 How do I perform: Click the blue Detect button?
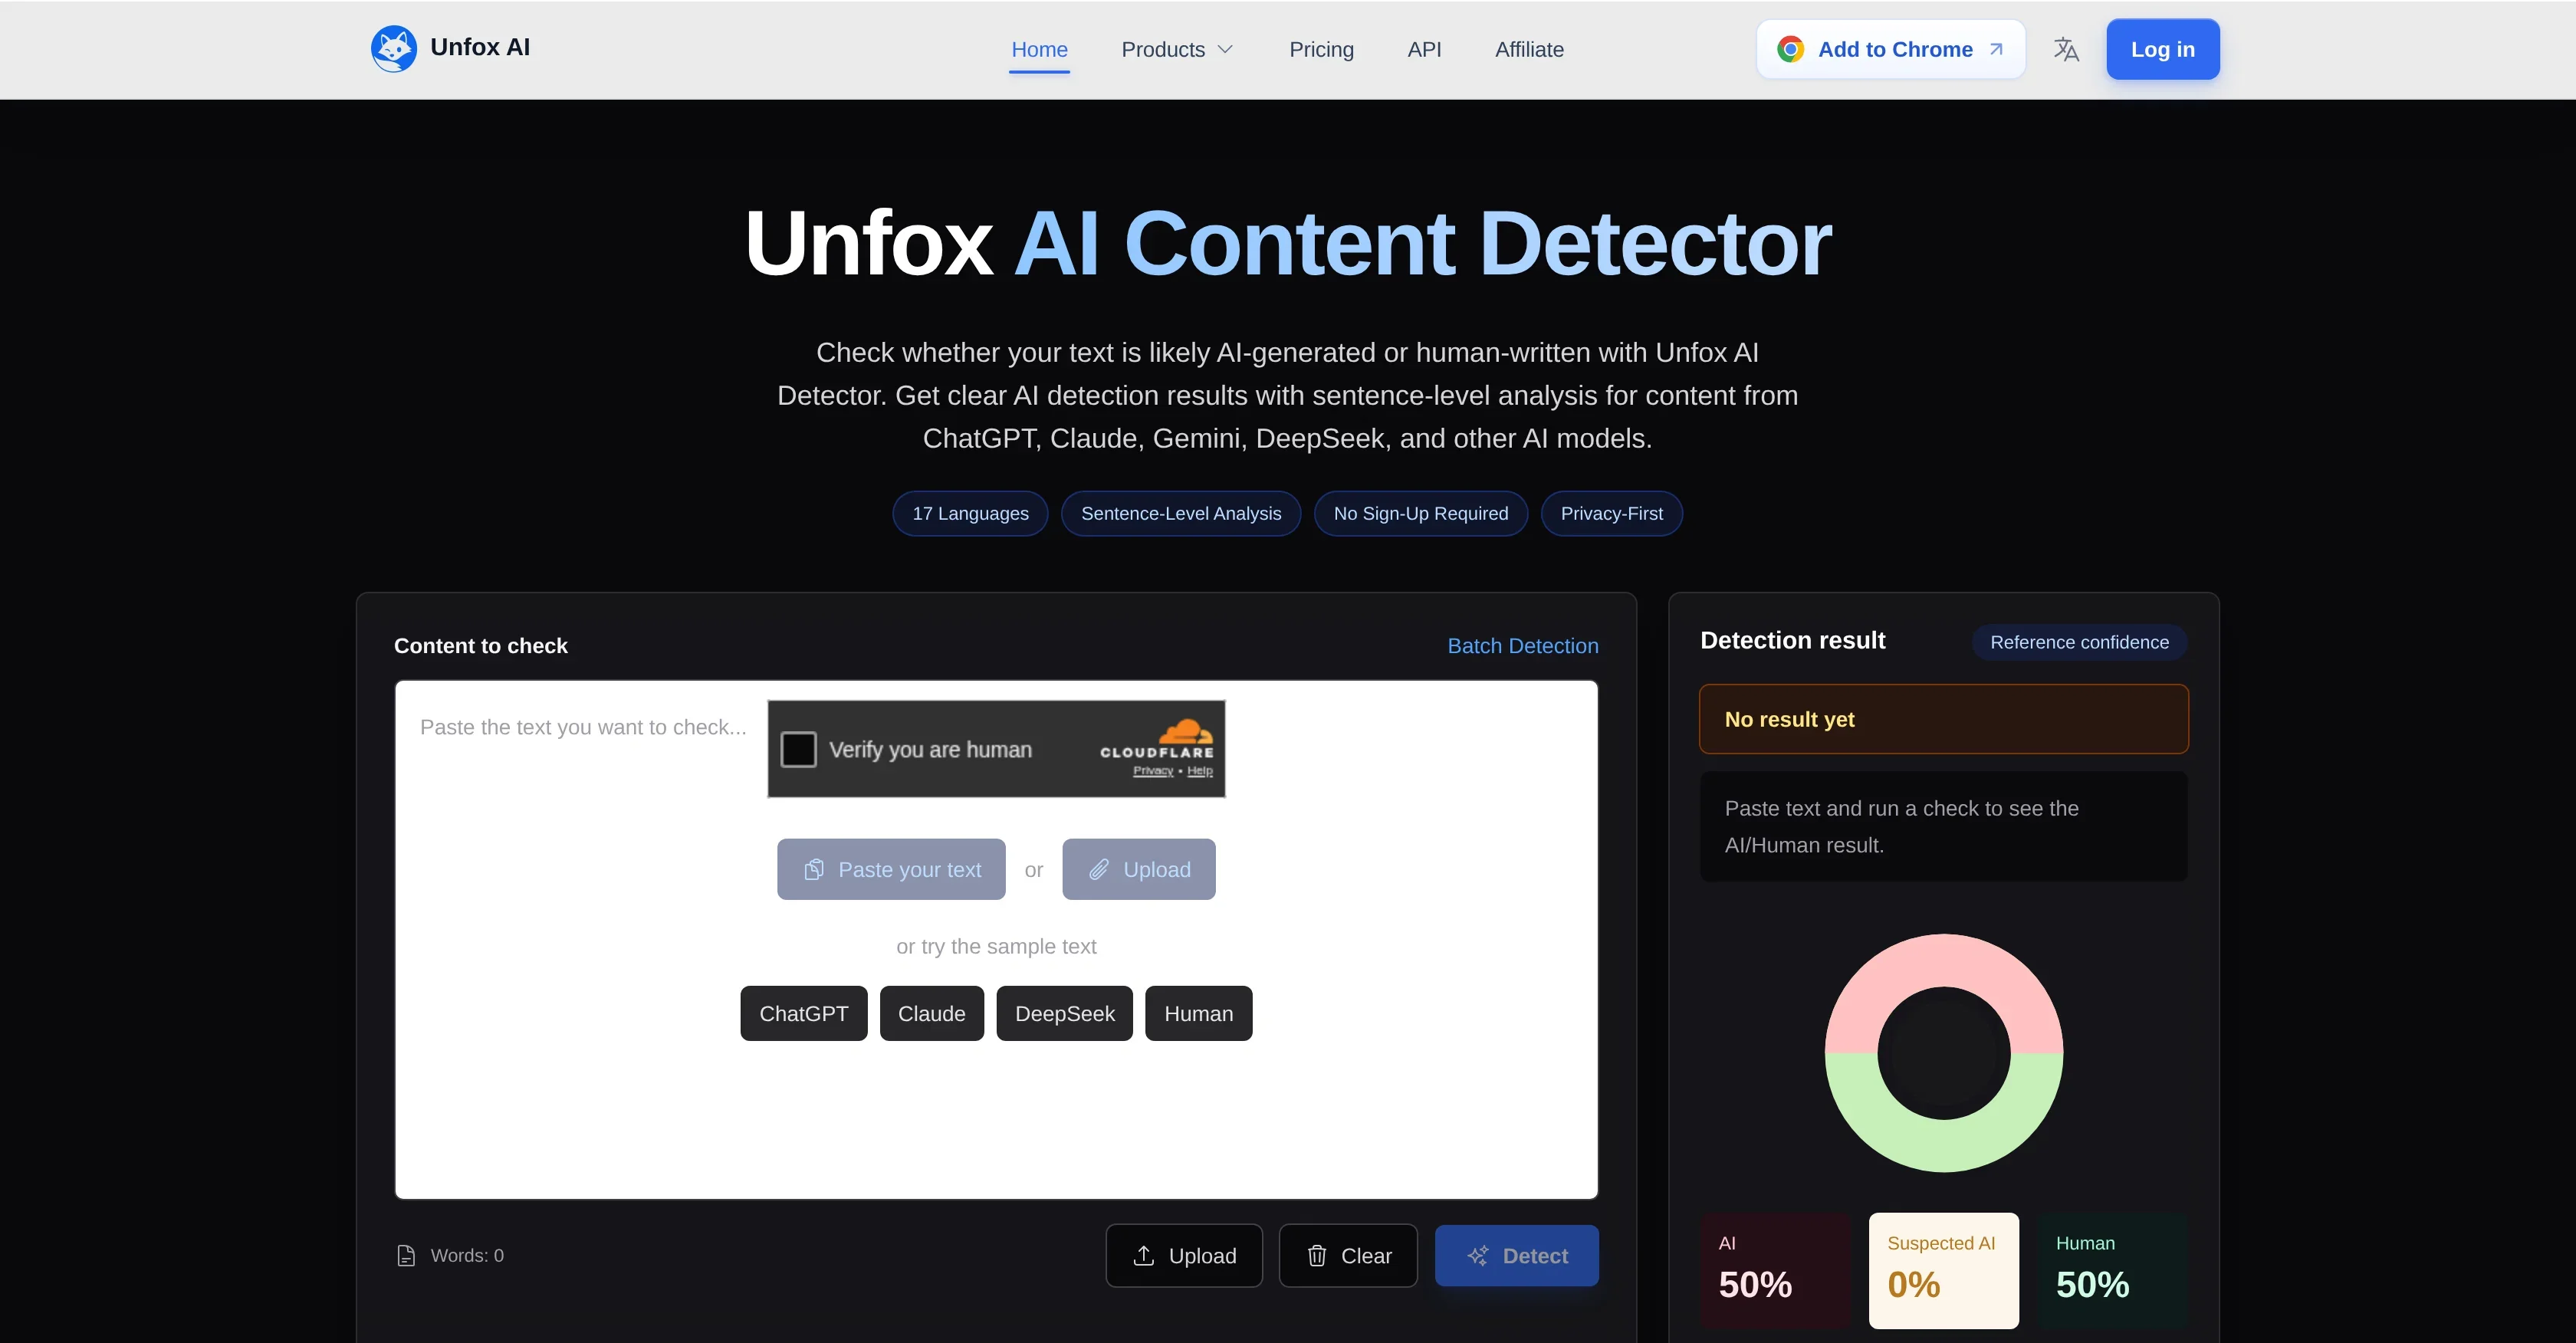pyautogui.click(x=1516, y=1255)
